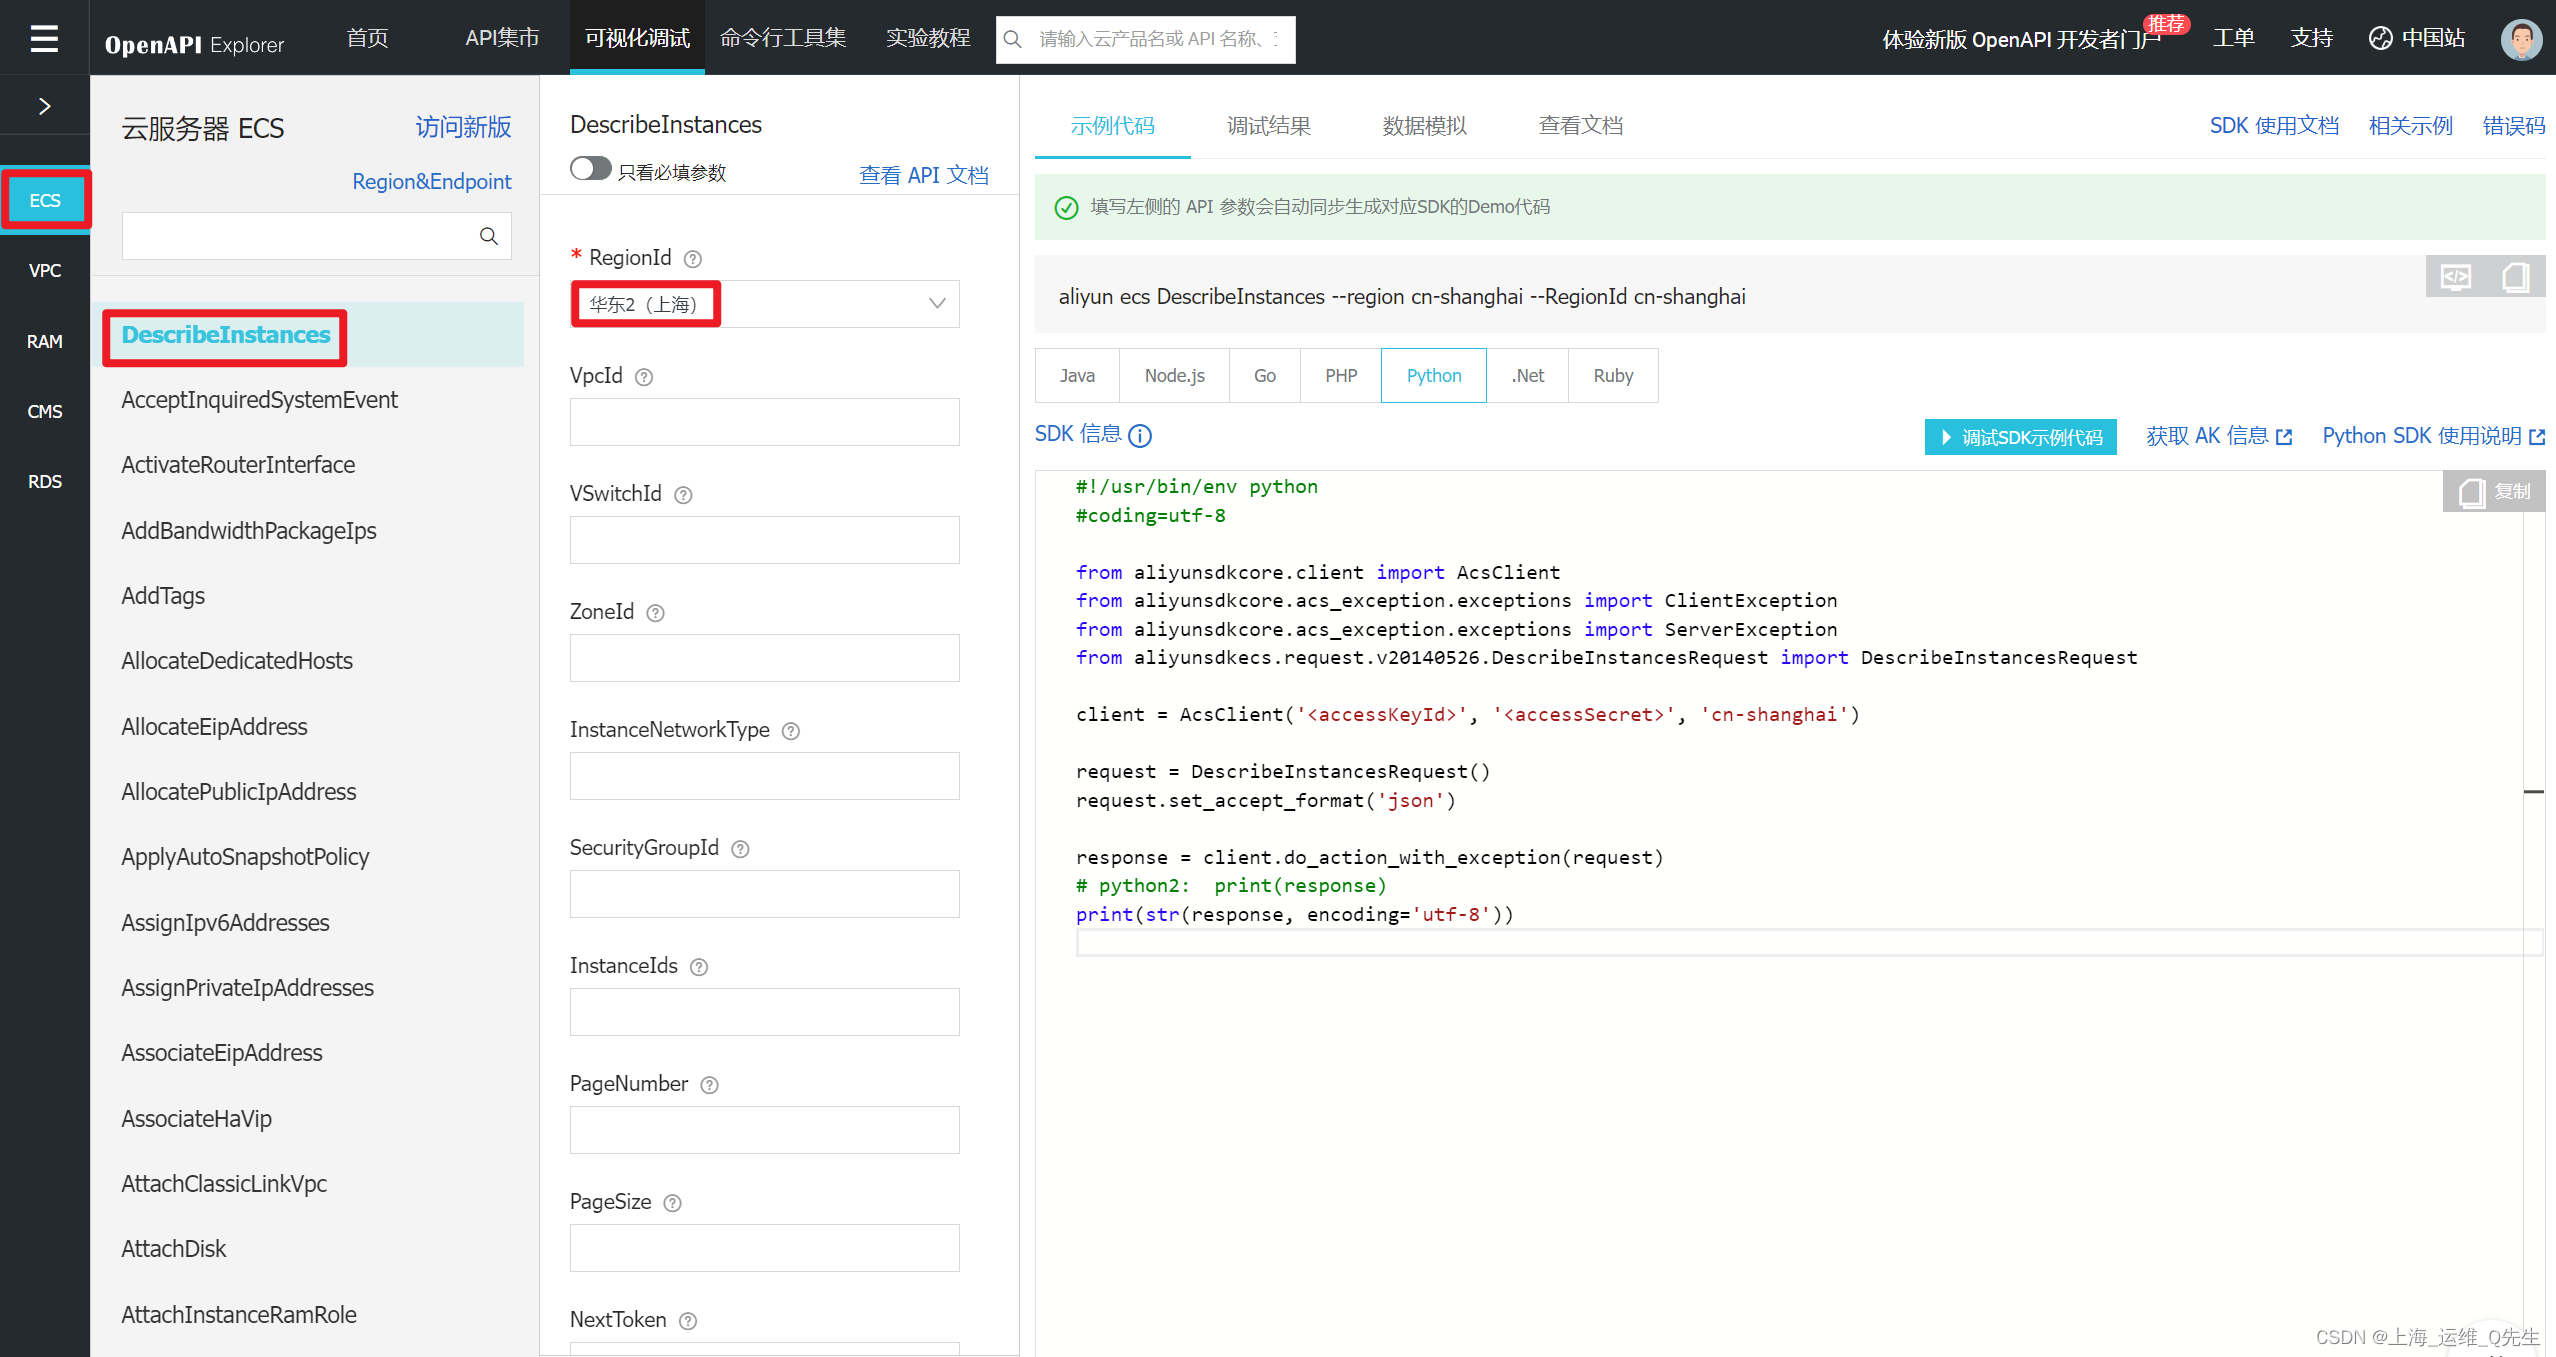Select the Java language tab
This screenshot has height=1357, width=2556.
[1077, 376]
